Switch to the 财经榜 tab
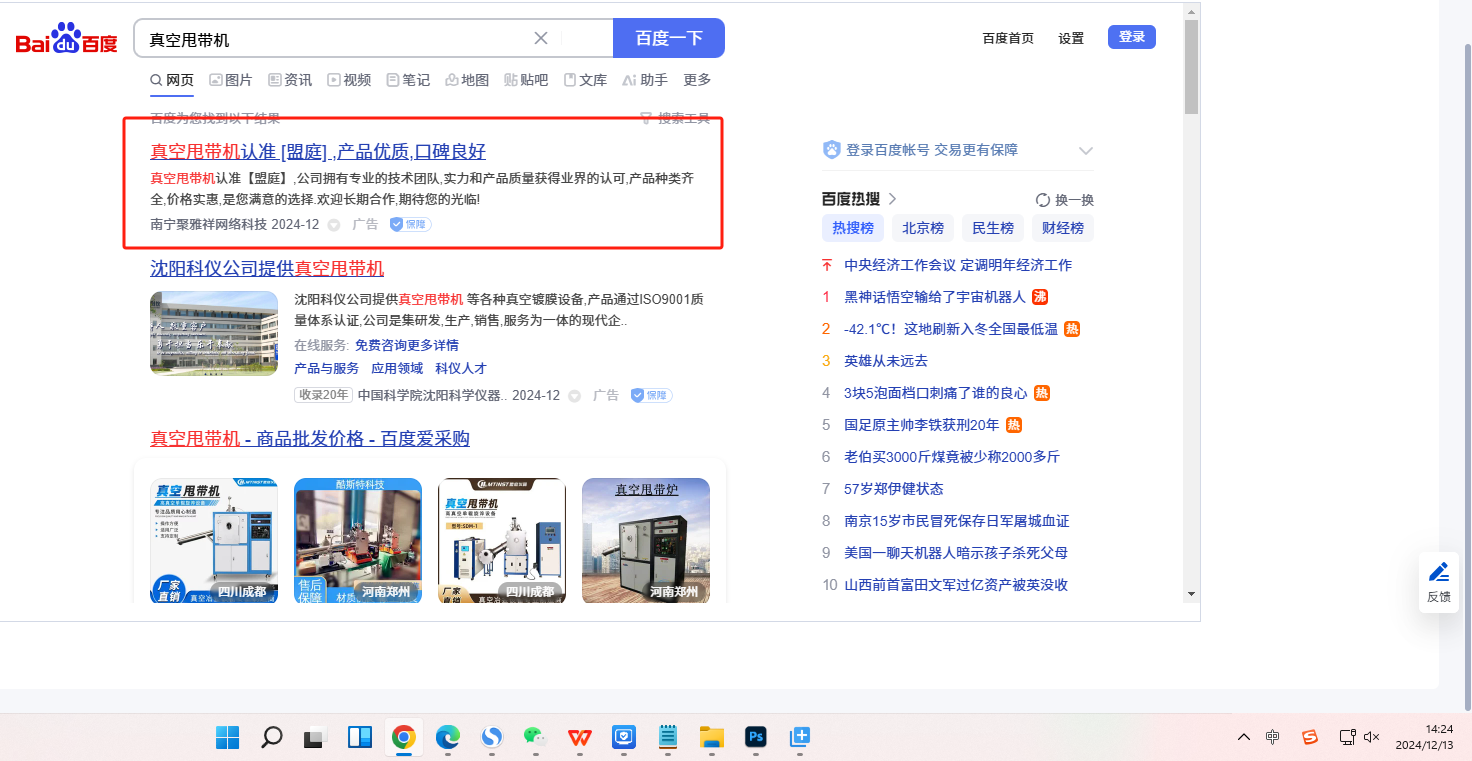The height and width of the screenshot is (761, 1472). point(1063,228)
